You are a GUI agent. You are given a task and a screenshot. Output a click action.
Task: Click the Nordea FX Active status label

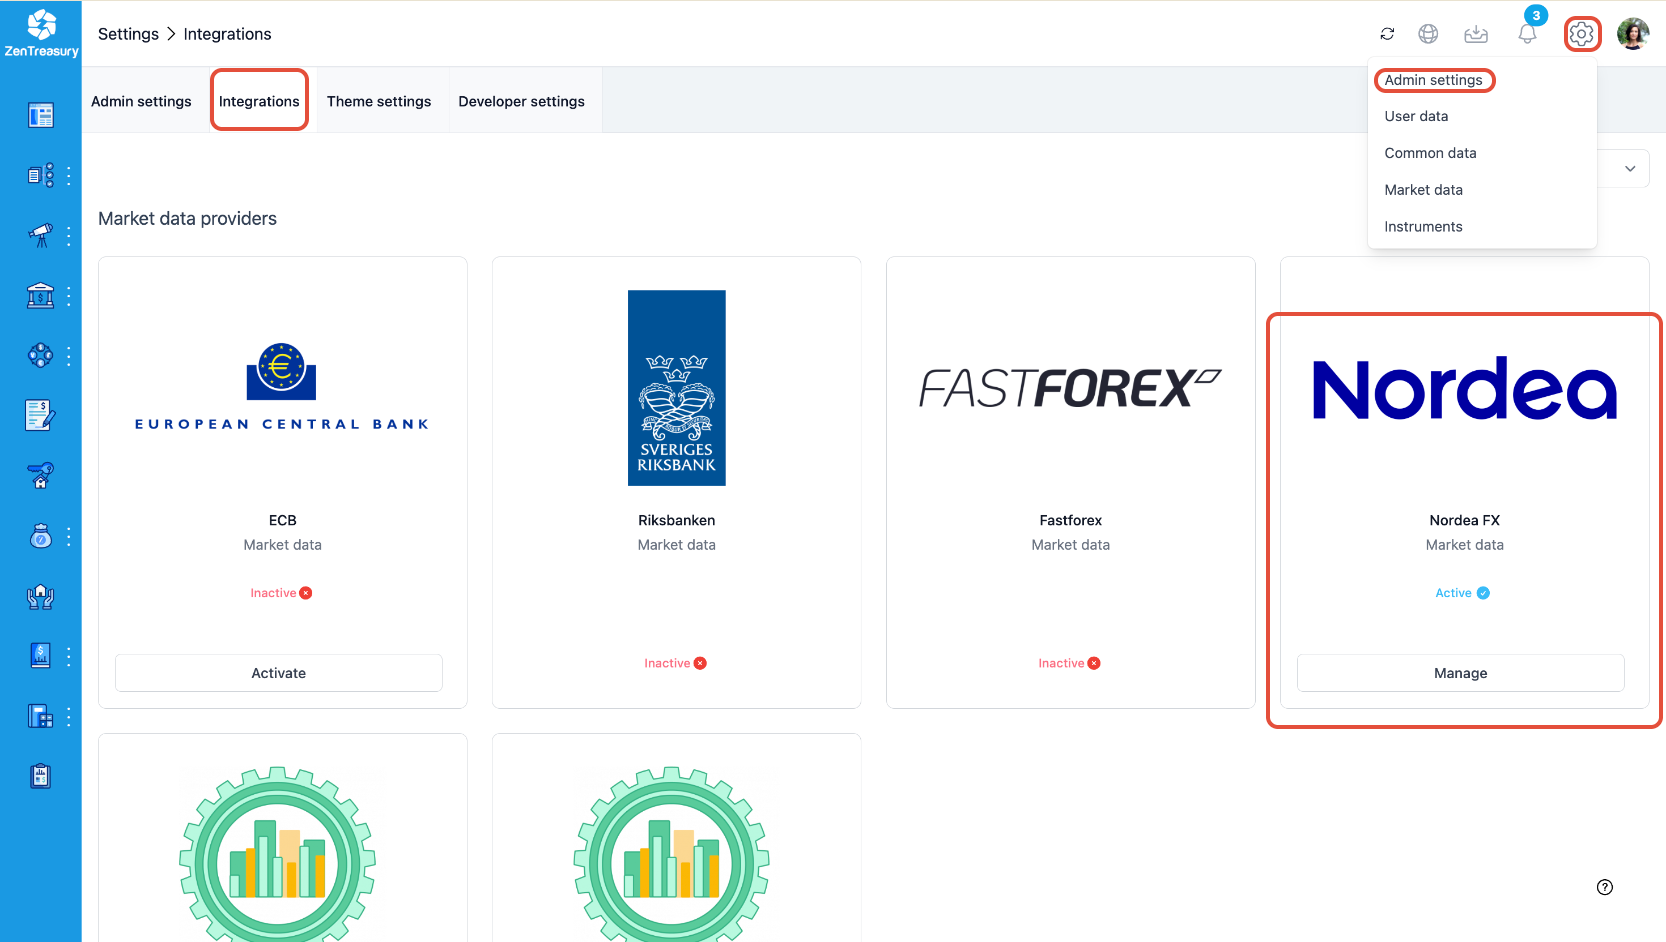[x=1463, y=593]
